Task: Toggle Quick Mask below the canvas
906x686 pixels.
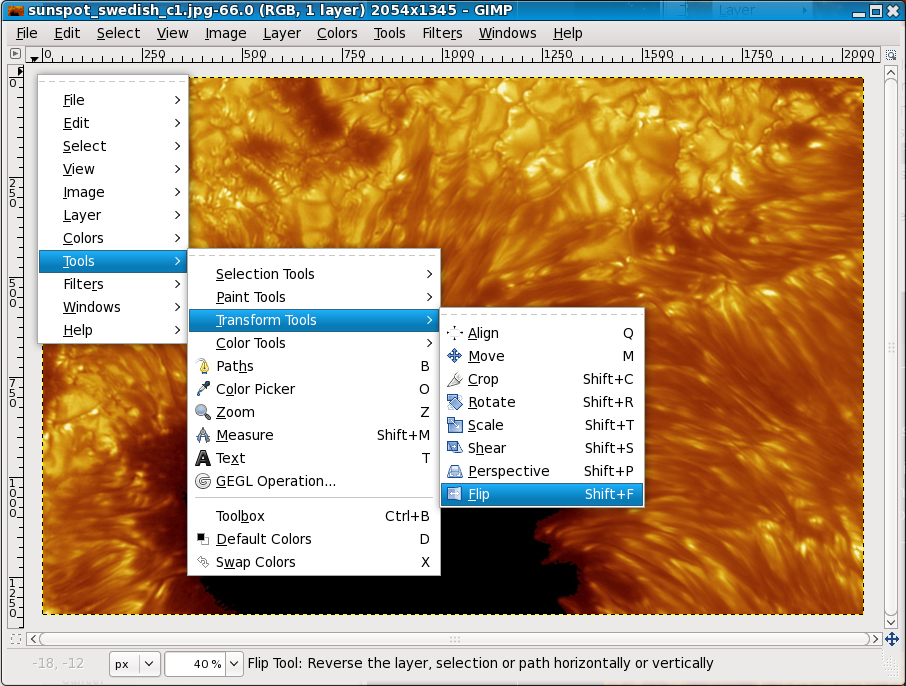Action: (16, 639)
